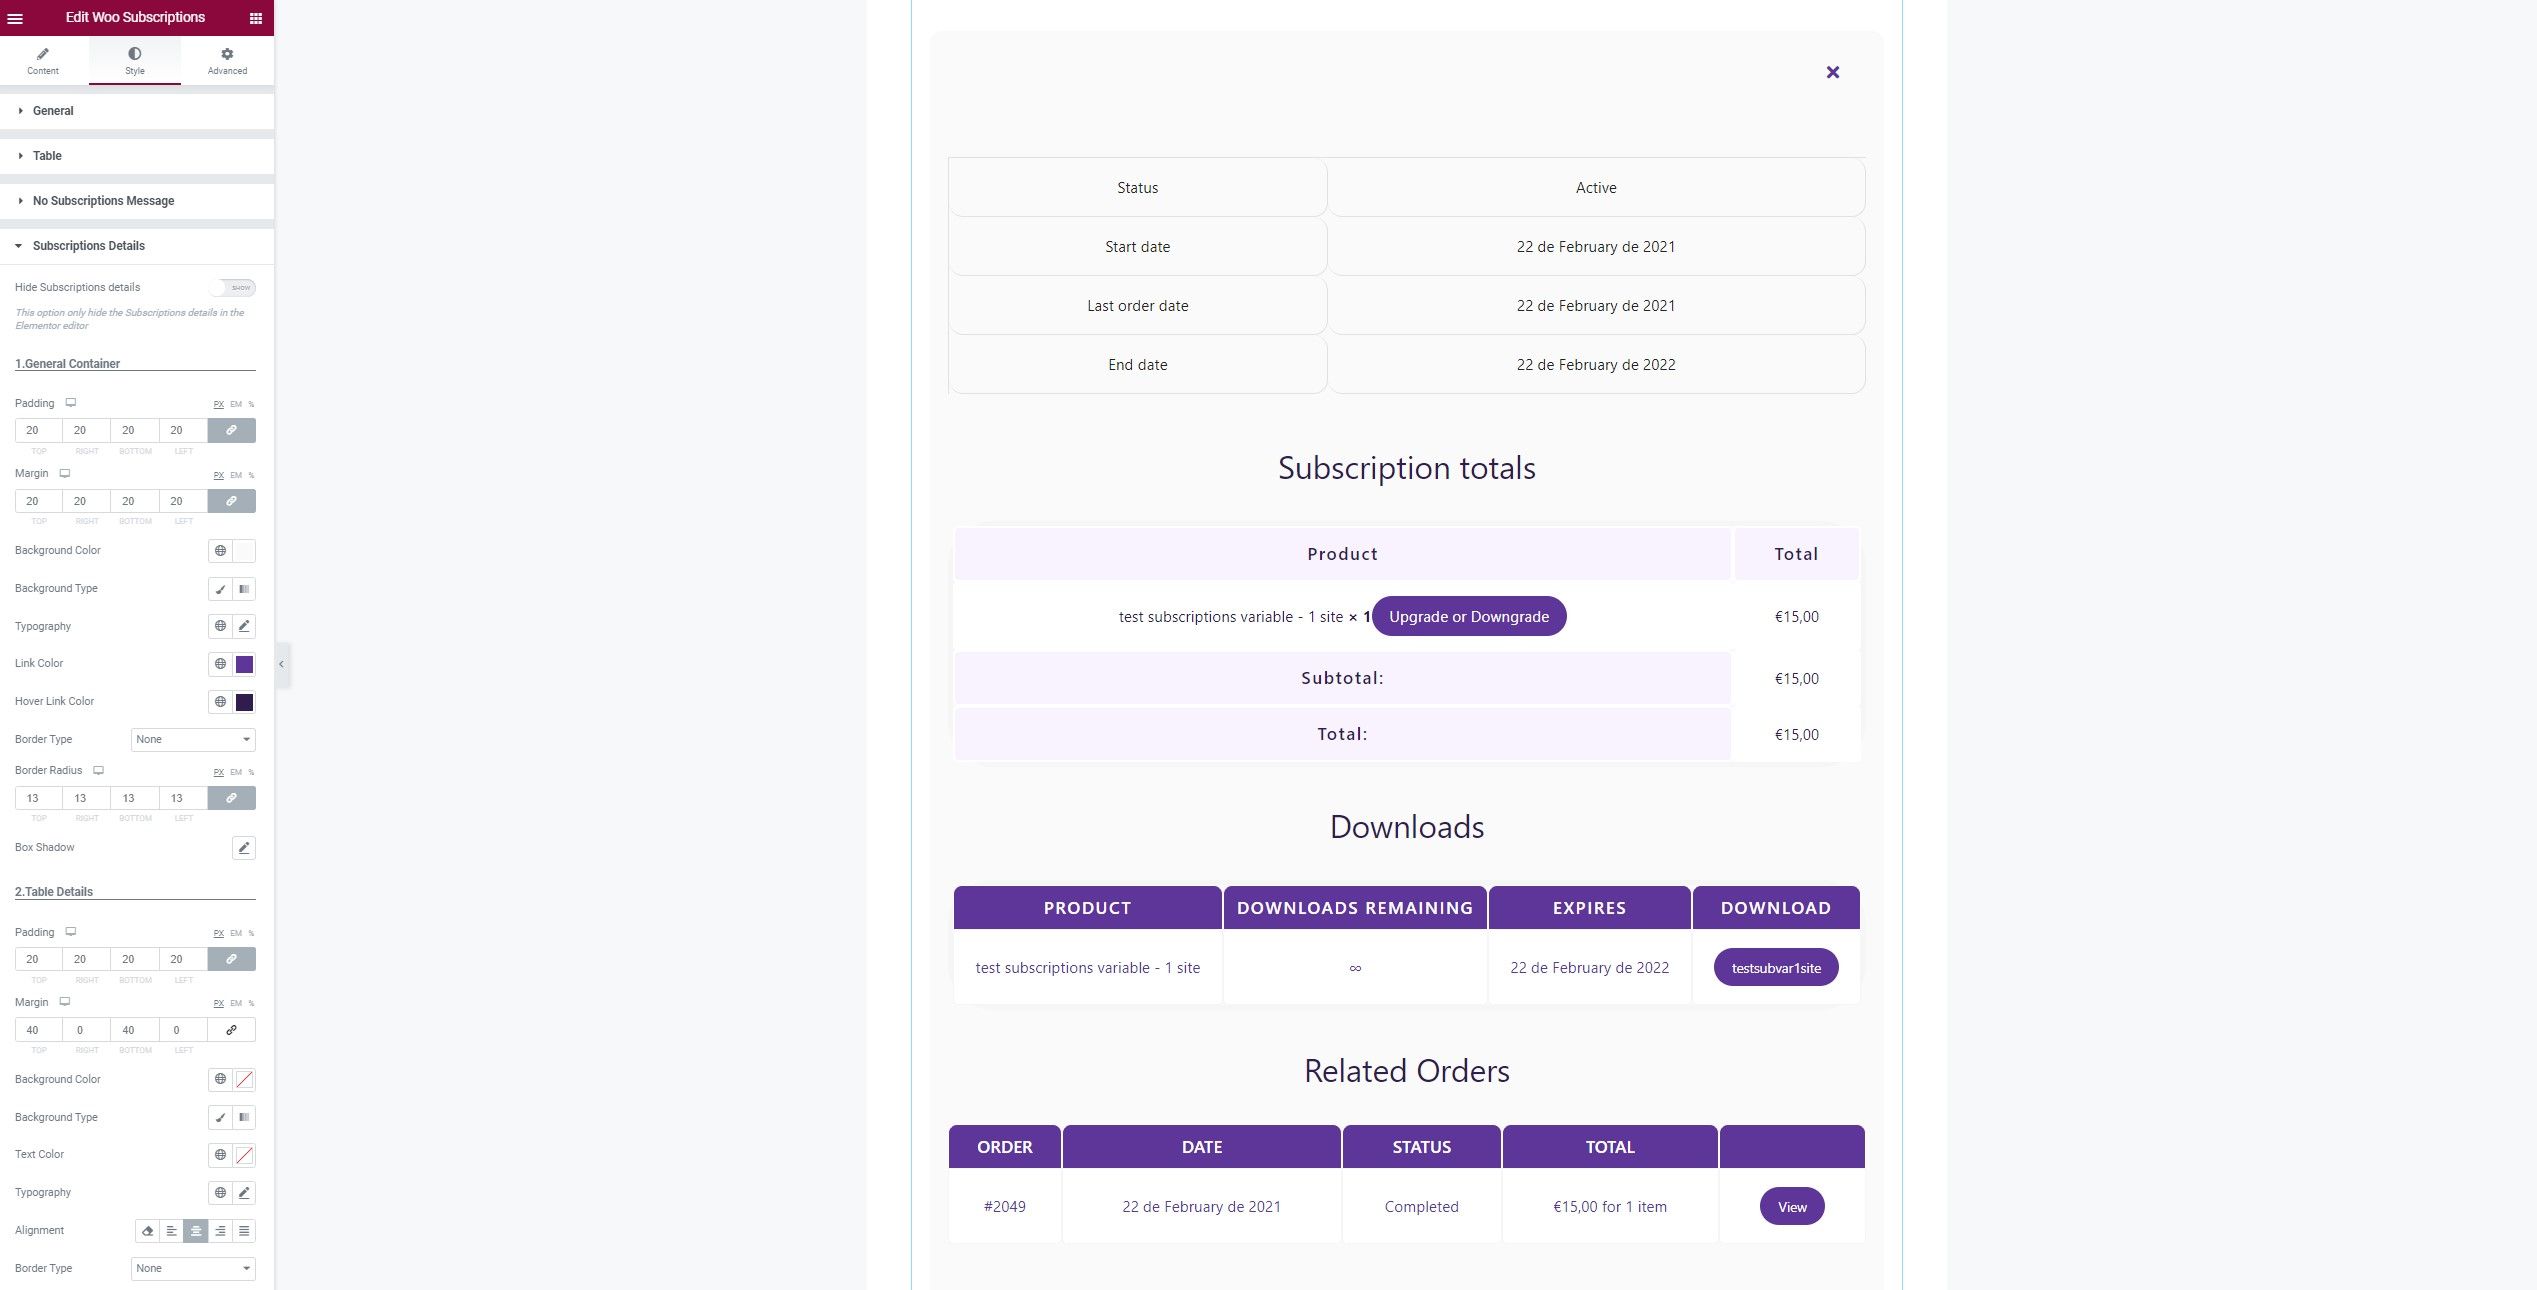Choose center alignment in Table Details

[x=196, y=1231]
